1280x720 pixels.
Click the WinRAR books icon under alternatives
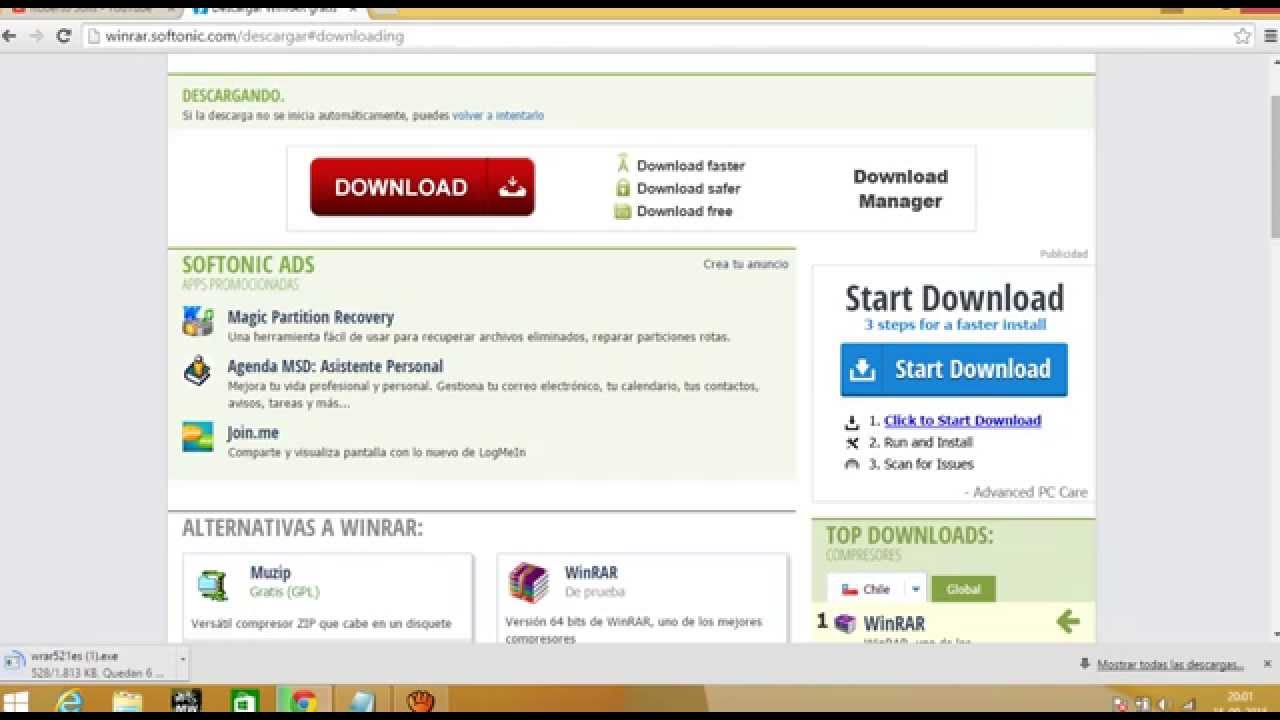528,583
